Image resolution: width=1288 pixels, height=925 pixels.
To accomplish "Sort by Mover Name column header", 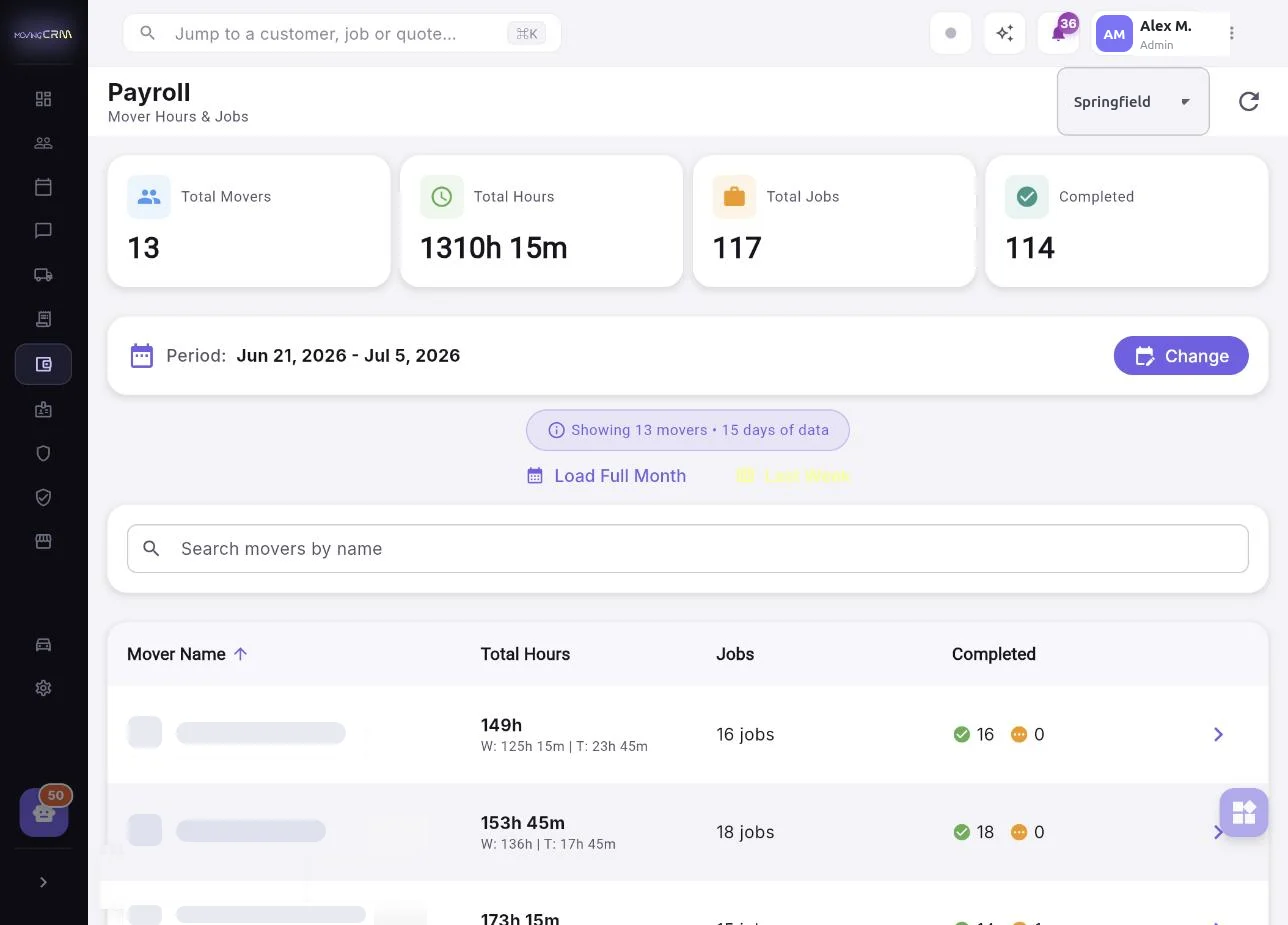I will (187, 654).
